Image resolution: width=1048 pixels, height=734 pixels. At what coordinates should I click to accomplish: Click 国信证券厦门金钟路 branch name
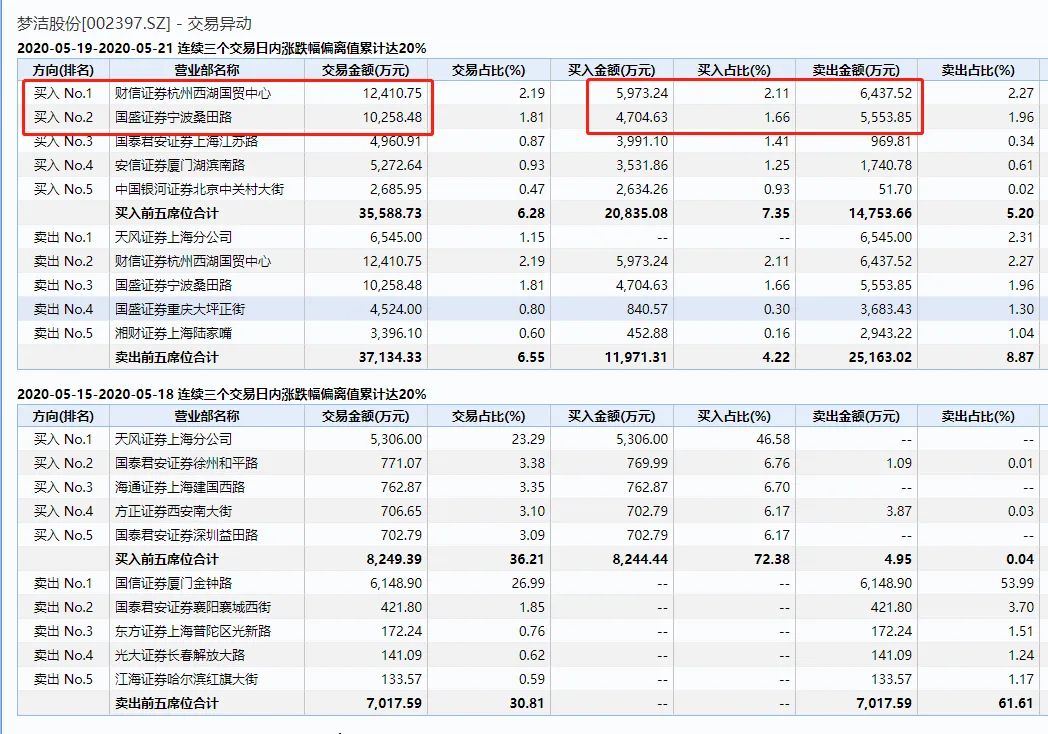pos(173,584)
